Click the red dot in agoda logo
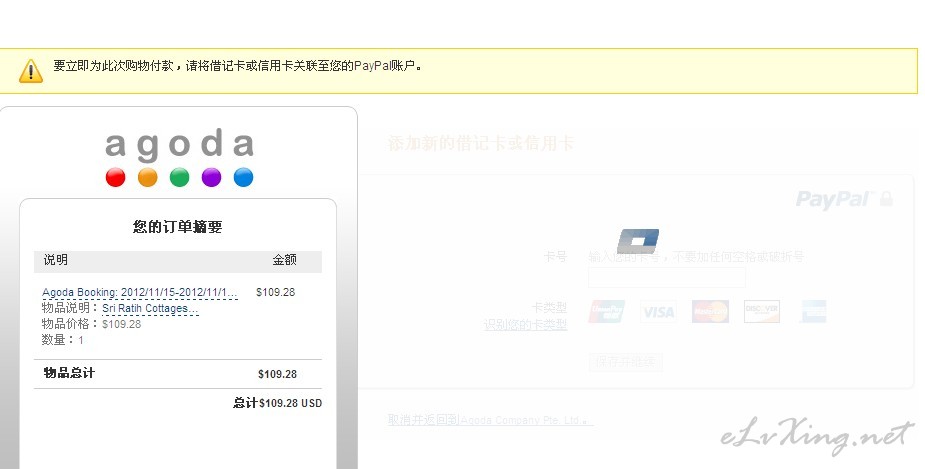This screenshot has width=925, height=469. pyautogui.click(x=116, y=177)
